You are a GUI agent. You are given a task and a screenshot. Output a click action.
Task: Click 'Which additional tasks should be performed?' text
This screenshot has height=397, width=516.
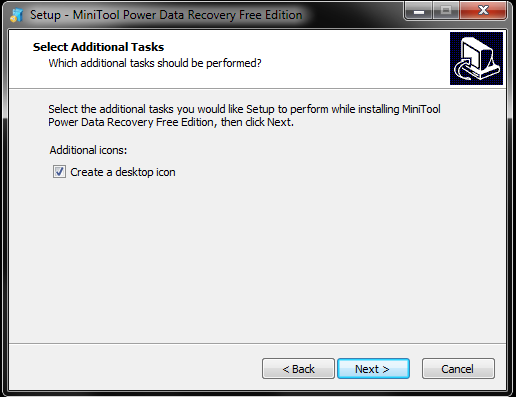155,63
